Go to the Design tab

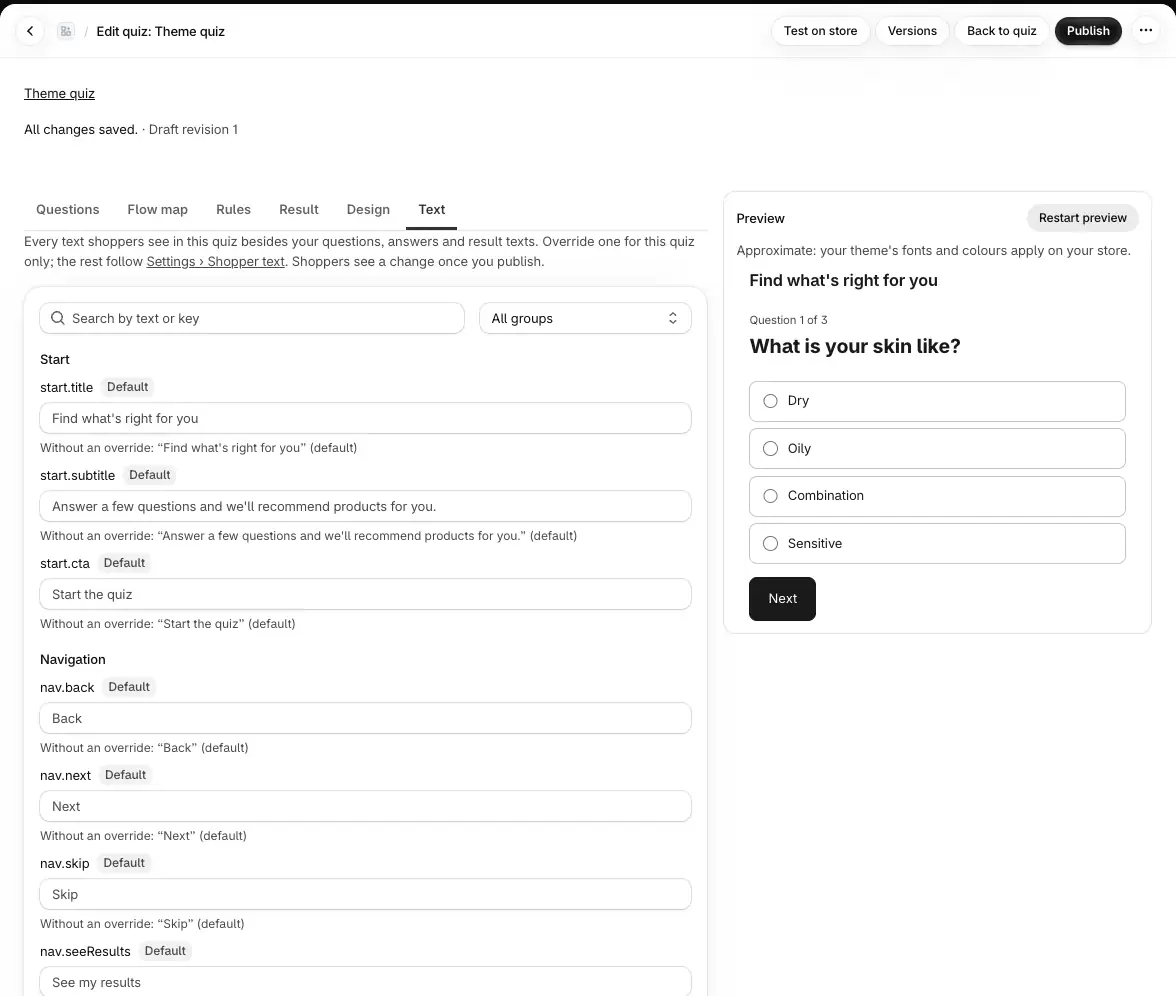pos(368,209)
